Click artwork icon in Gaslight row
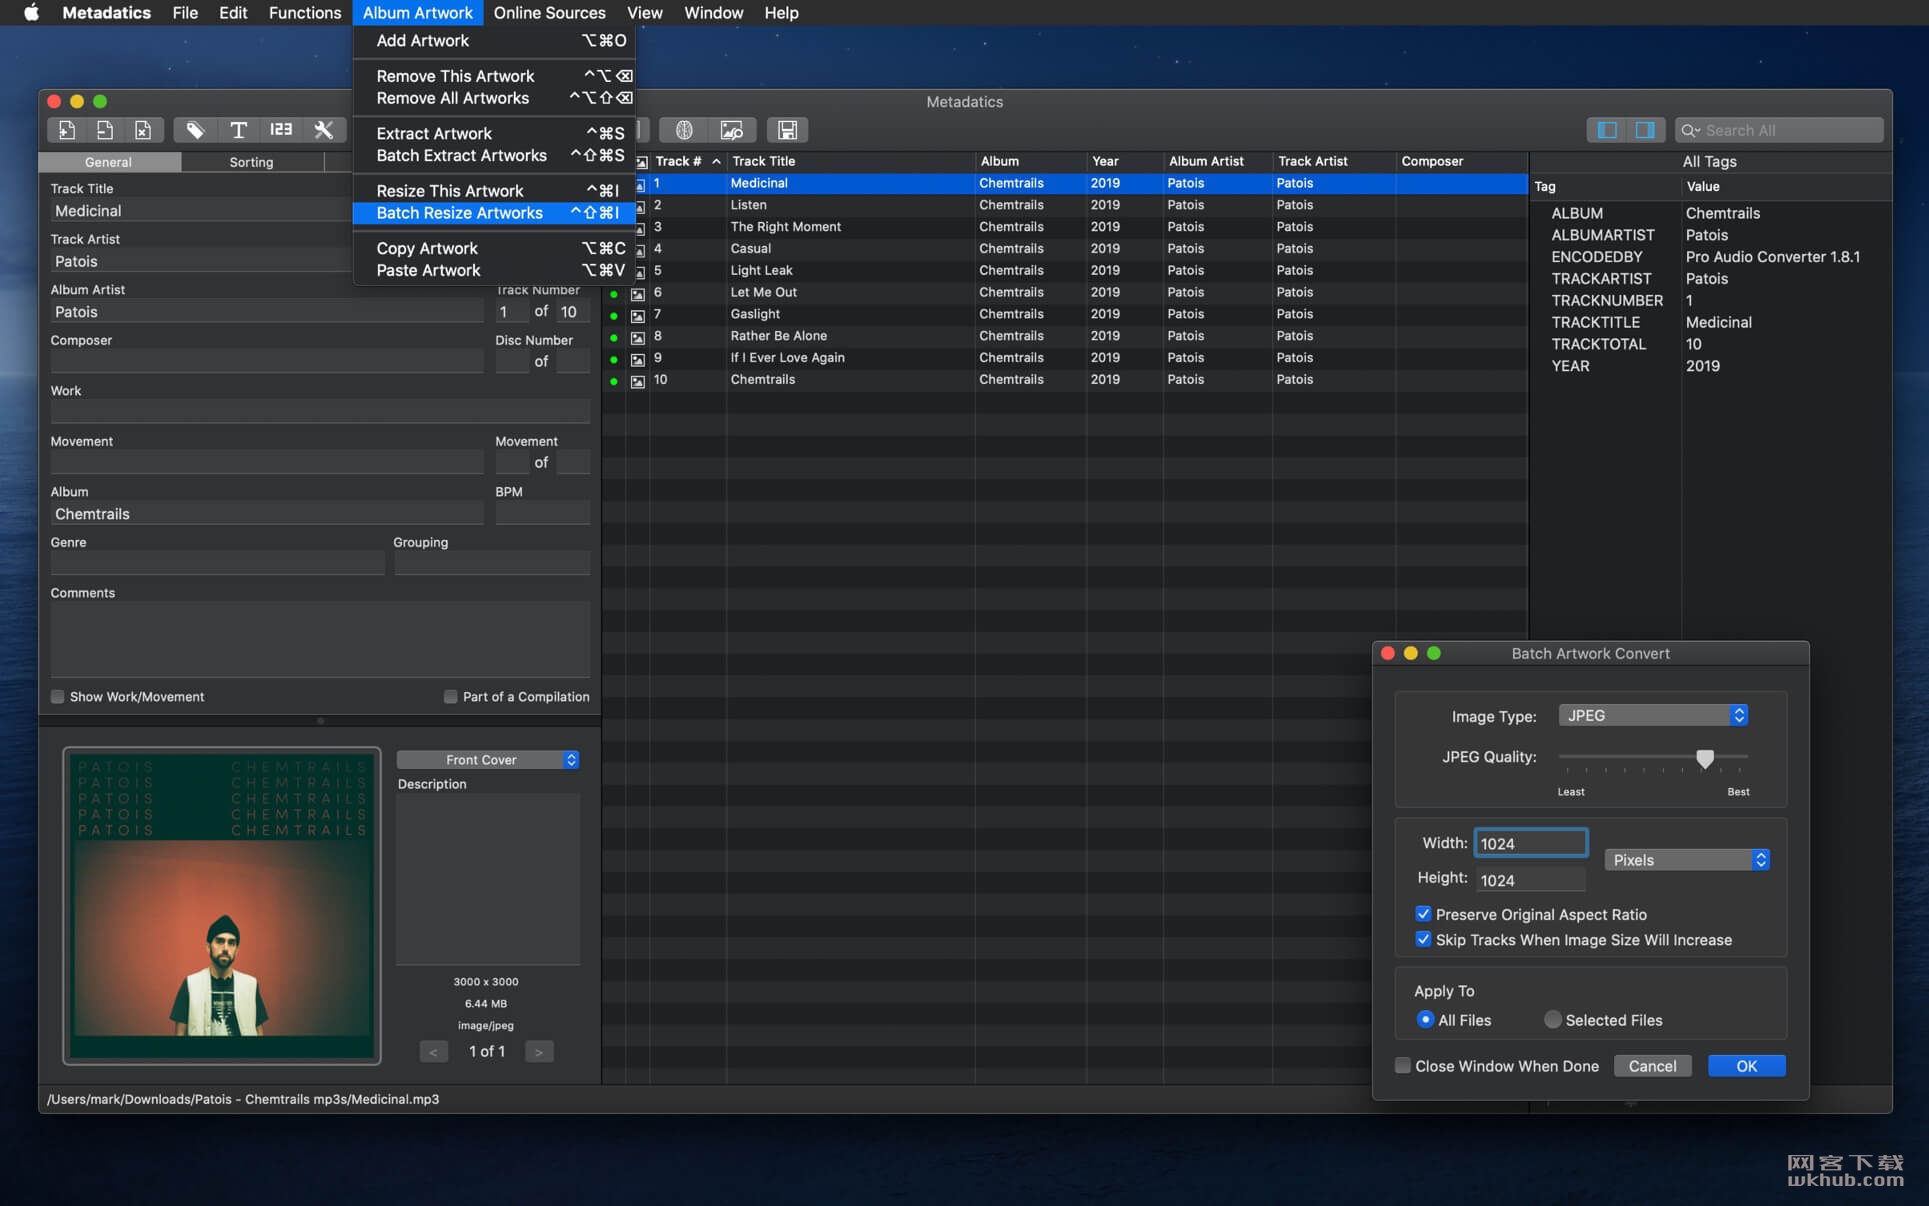Viewport: 1929px width, 1206px height. (x=638, y=316)
